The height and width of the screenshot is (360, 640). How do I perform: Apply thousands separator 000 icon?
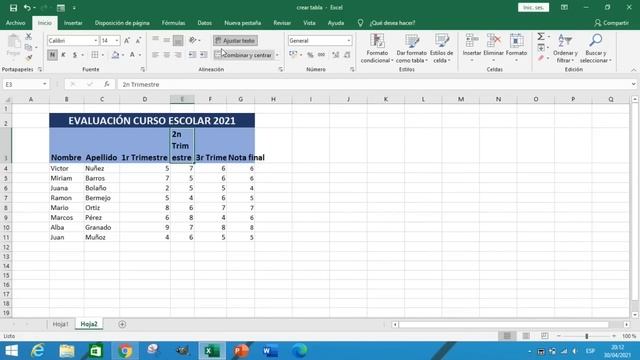(322, 55)
